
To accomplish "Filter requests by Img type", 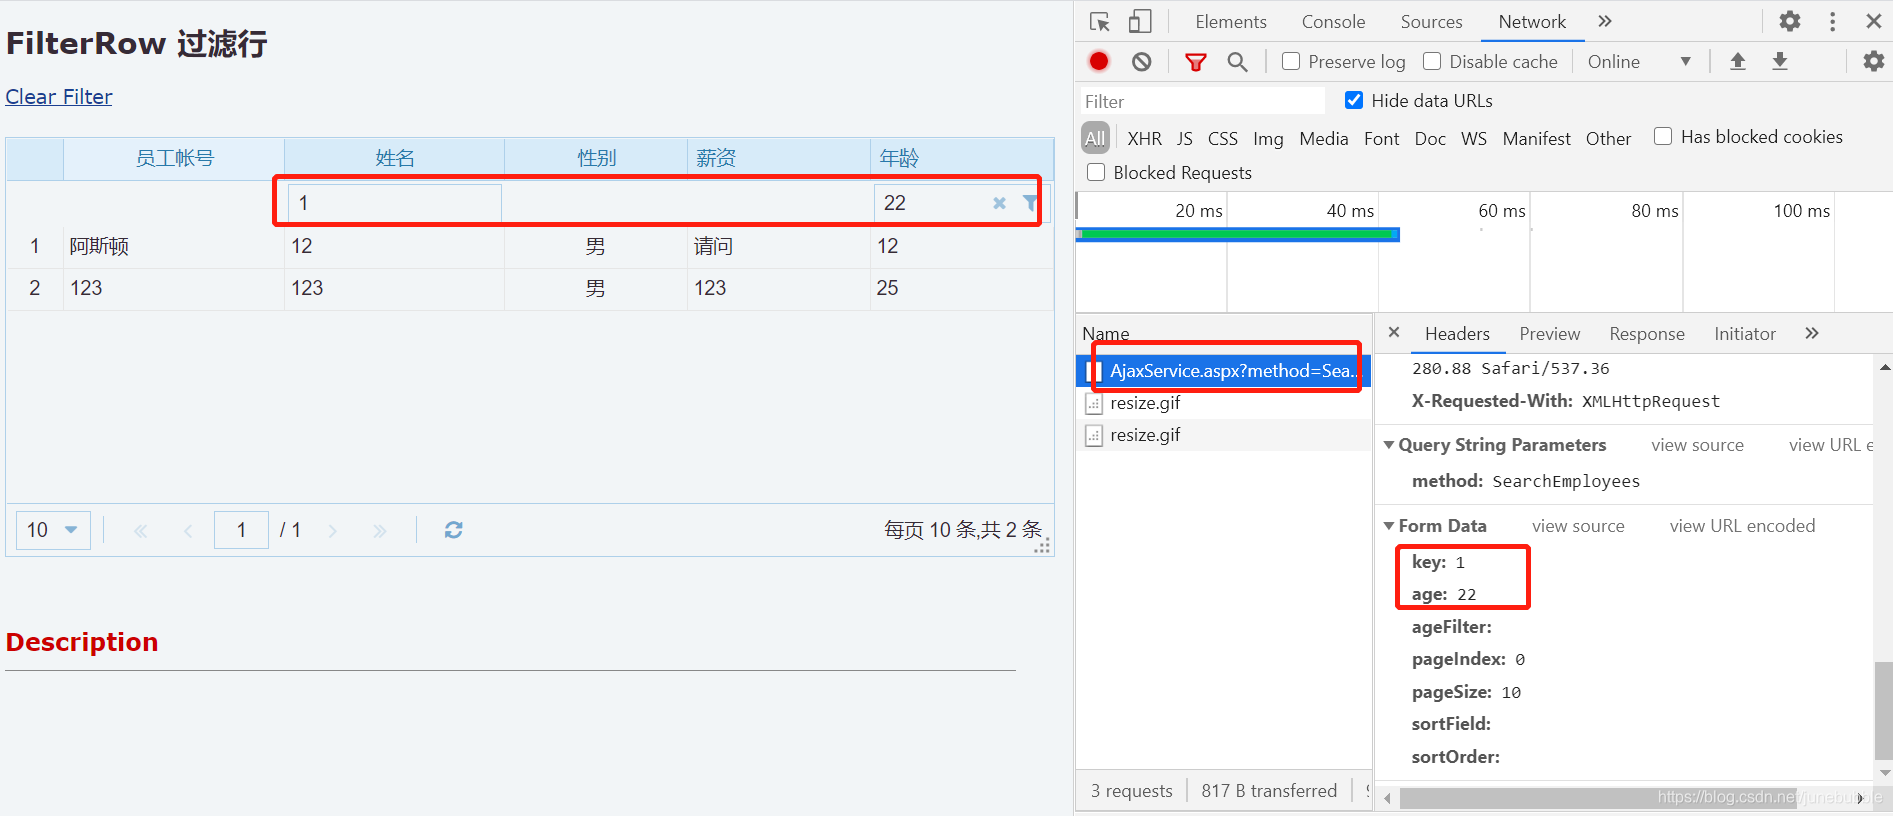I will [1268, 139].
